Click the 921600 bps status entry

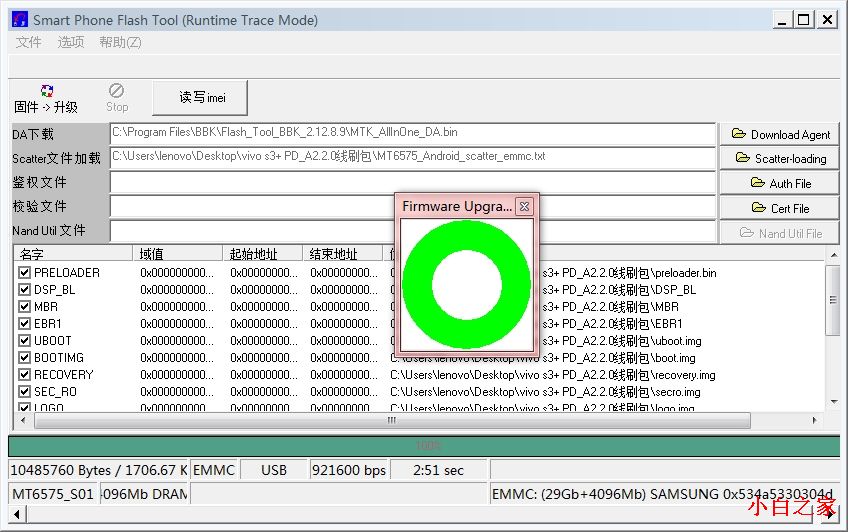(x=349, y=470)
